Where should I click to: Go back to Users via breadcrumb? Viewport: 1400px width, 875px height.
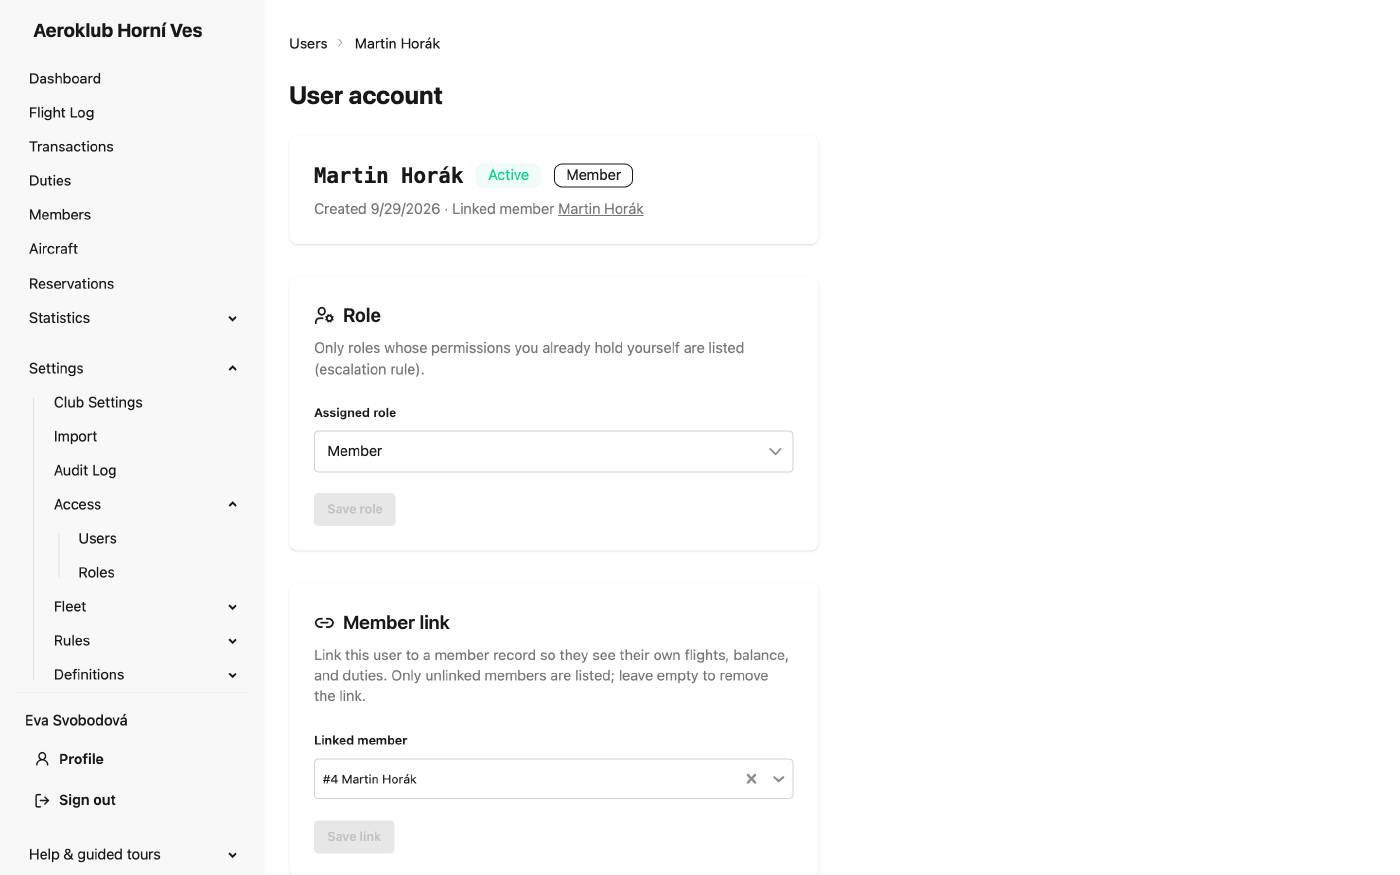[x=308, y=43]
